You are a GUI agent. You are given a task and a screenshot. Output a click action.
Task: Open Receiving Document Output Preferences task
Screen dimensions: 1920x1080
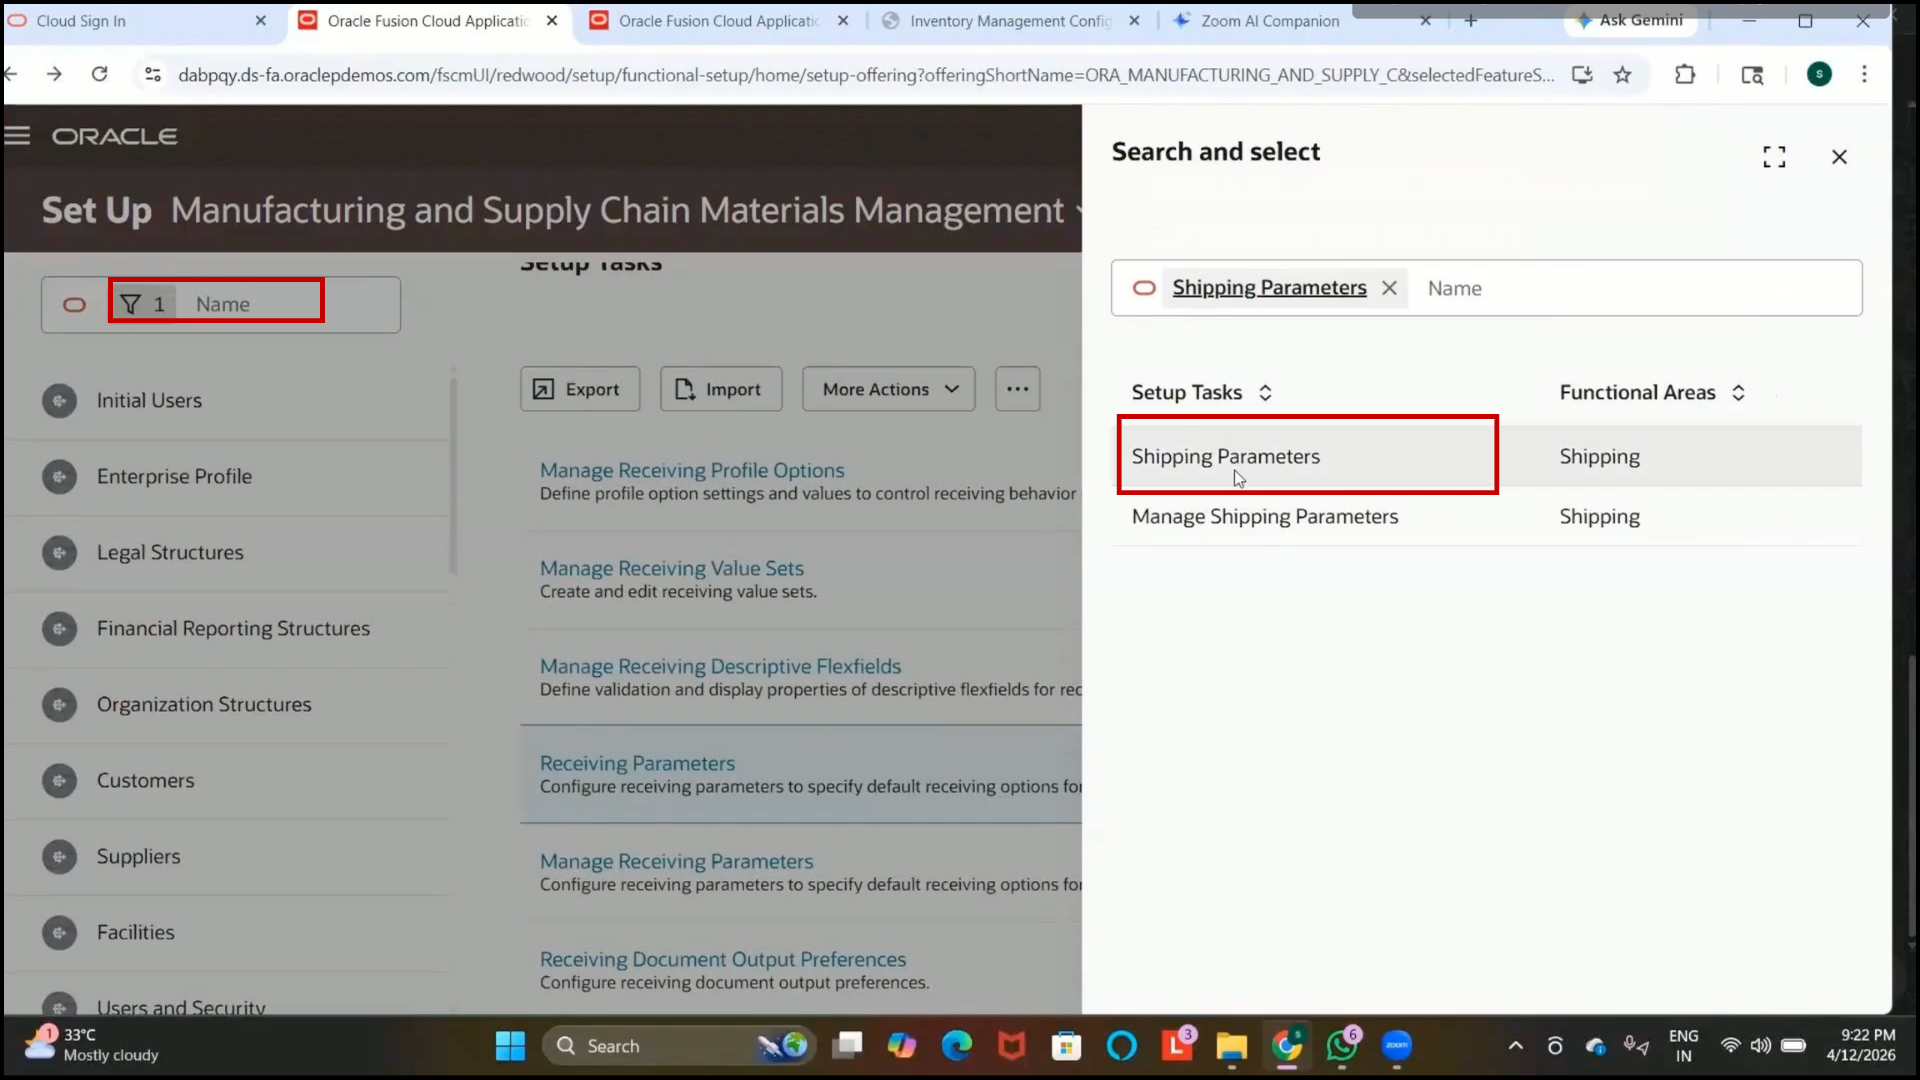click(723, 959)
